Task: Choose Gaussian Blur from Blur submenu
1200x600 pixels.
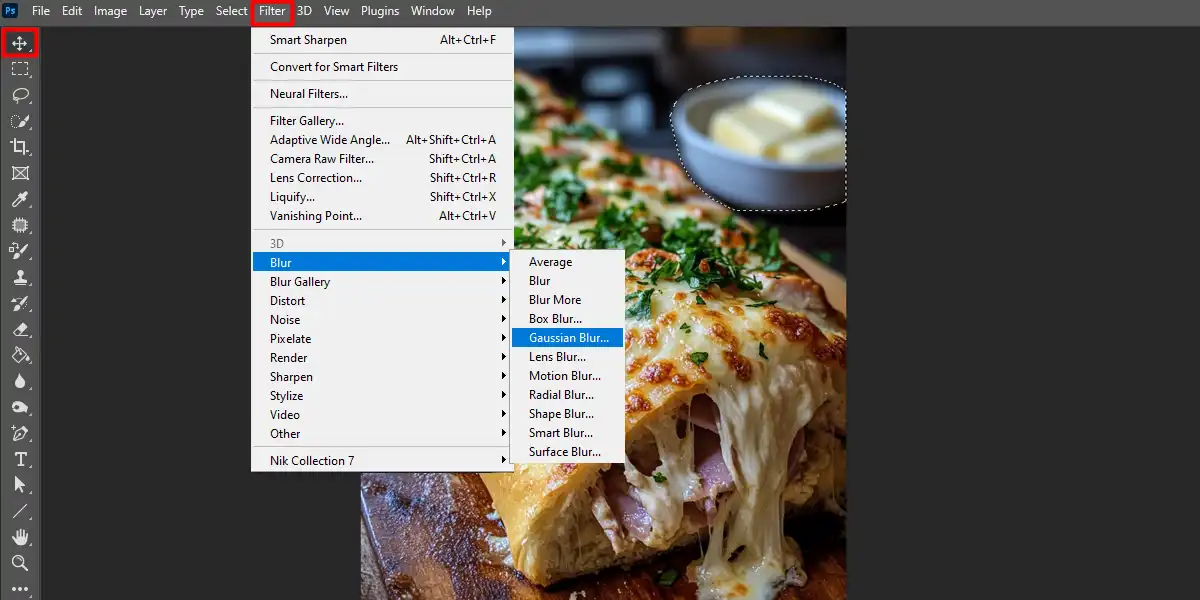Action: (568, 338)
